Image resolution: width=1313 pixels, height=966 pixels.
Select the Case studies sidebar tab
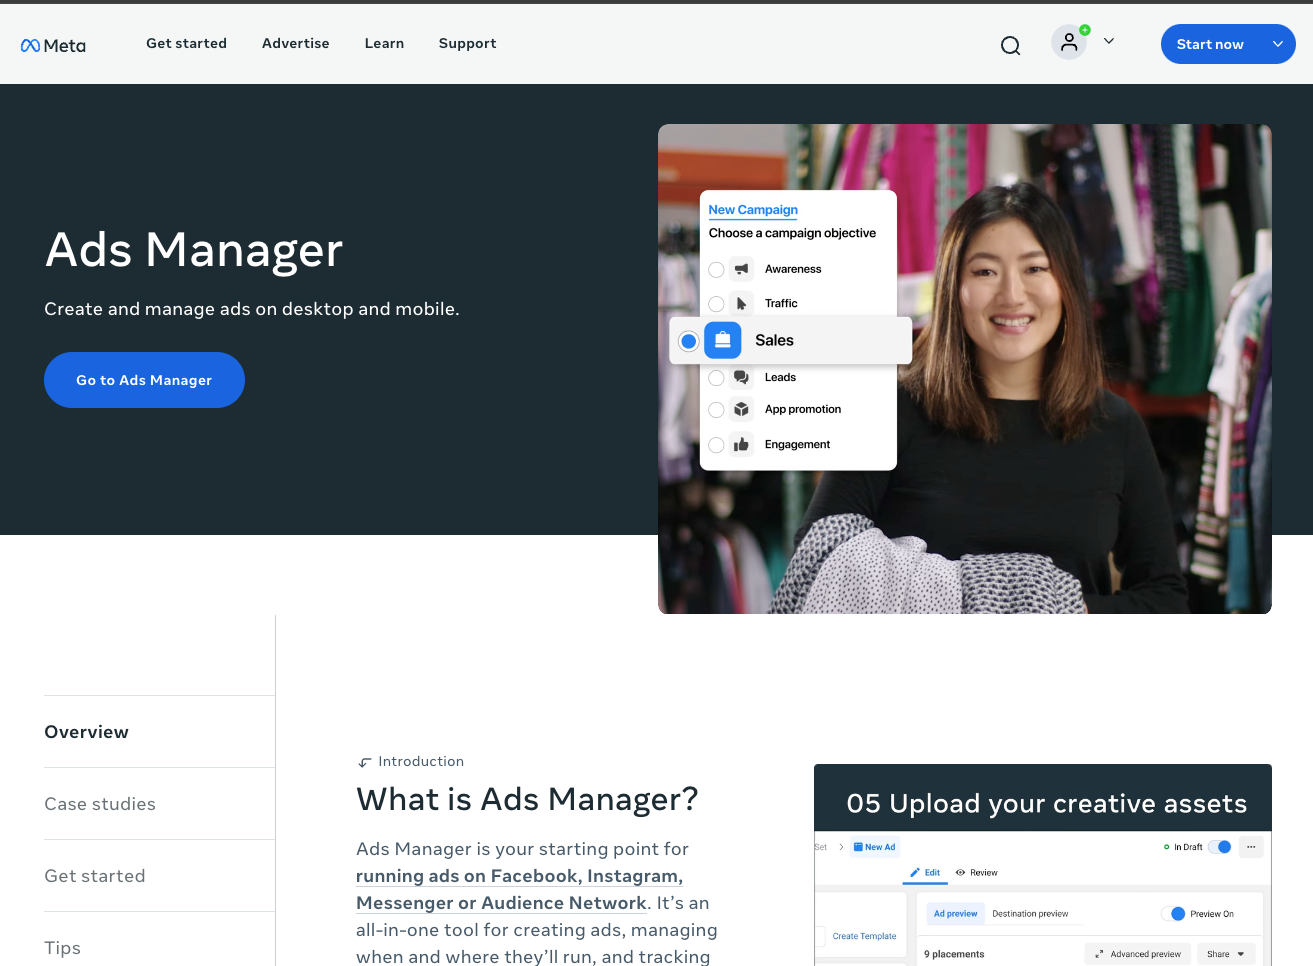point(159,804)
